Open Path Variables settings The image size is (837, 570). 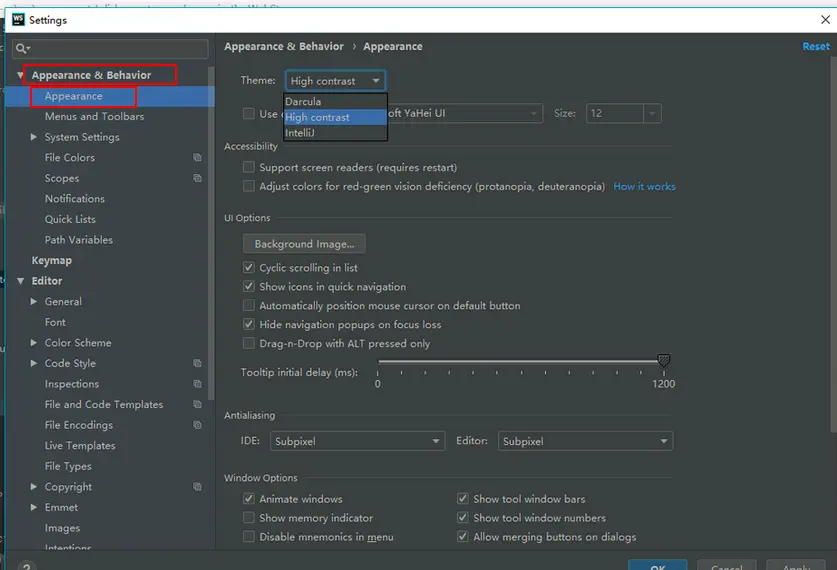point(79,240)
